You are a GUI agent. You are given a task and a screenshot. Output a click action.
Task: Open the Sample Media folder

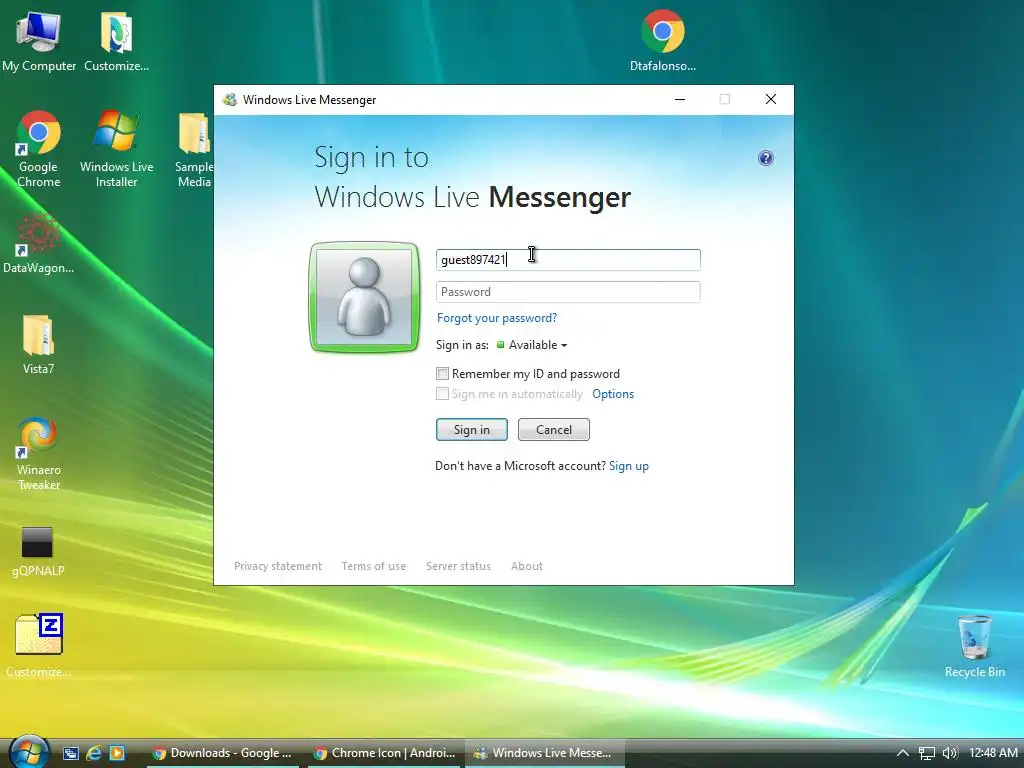[x=194, y=149]
